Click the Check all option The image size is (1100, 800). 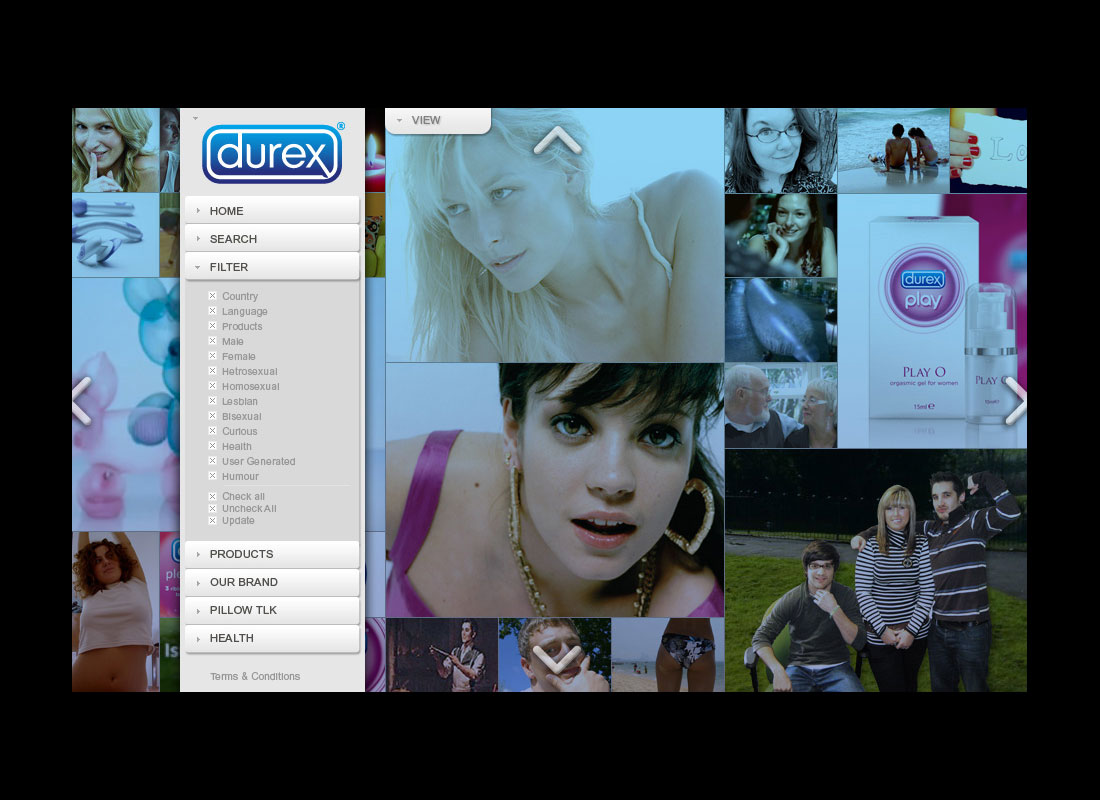pos(236,496)
